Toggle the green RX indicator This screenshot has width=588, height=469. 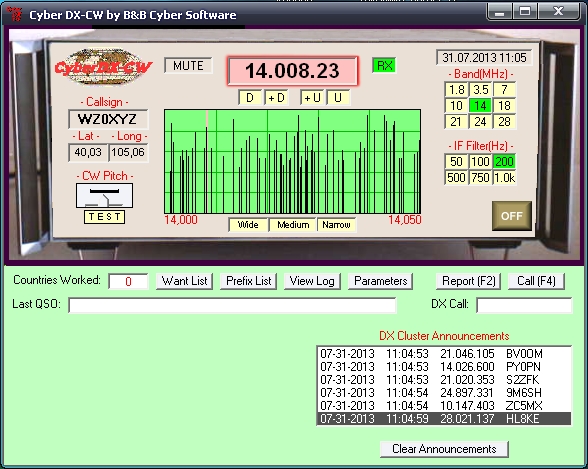(x=384, y=66)
